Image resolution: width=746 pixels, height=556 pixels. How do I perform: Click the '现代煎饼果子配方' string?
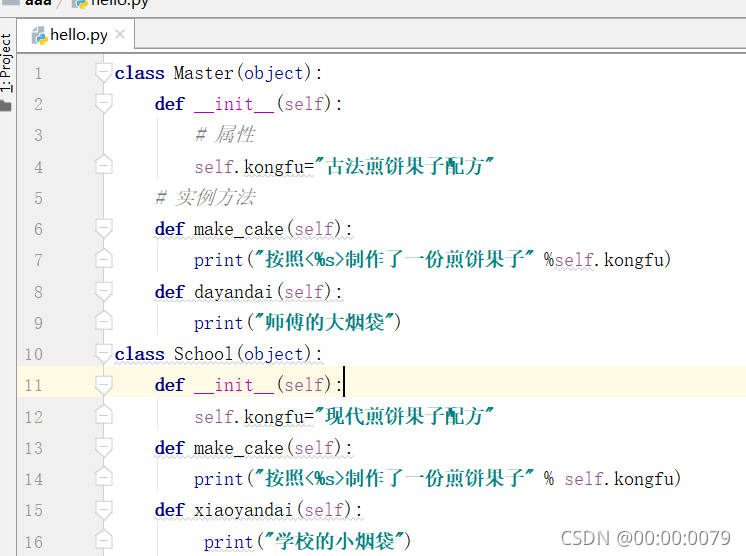405,416
